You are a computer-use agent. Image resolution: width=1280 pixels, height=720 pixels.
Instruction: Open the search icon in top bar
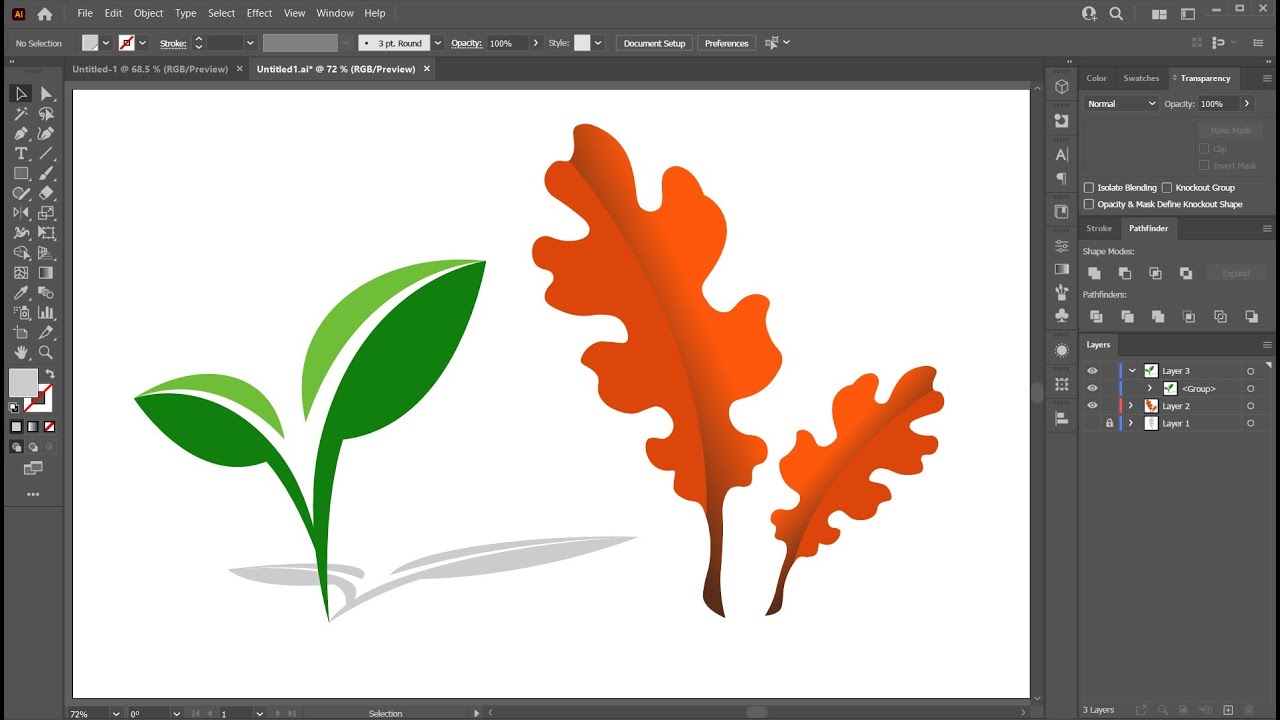1116,14
